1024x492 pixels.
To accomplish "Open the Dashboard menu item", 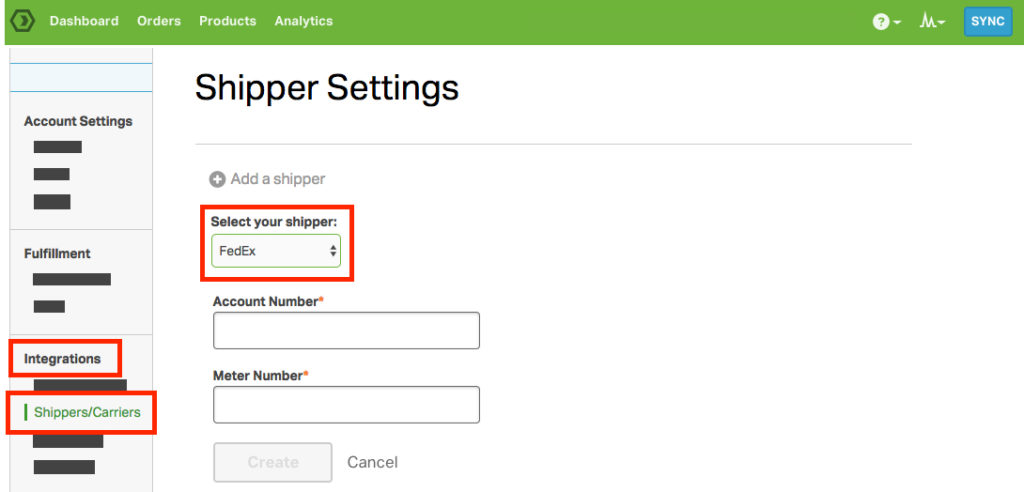I will pyautogui.click(x=84, y=21).
